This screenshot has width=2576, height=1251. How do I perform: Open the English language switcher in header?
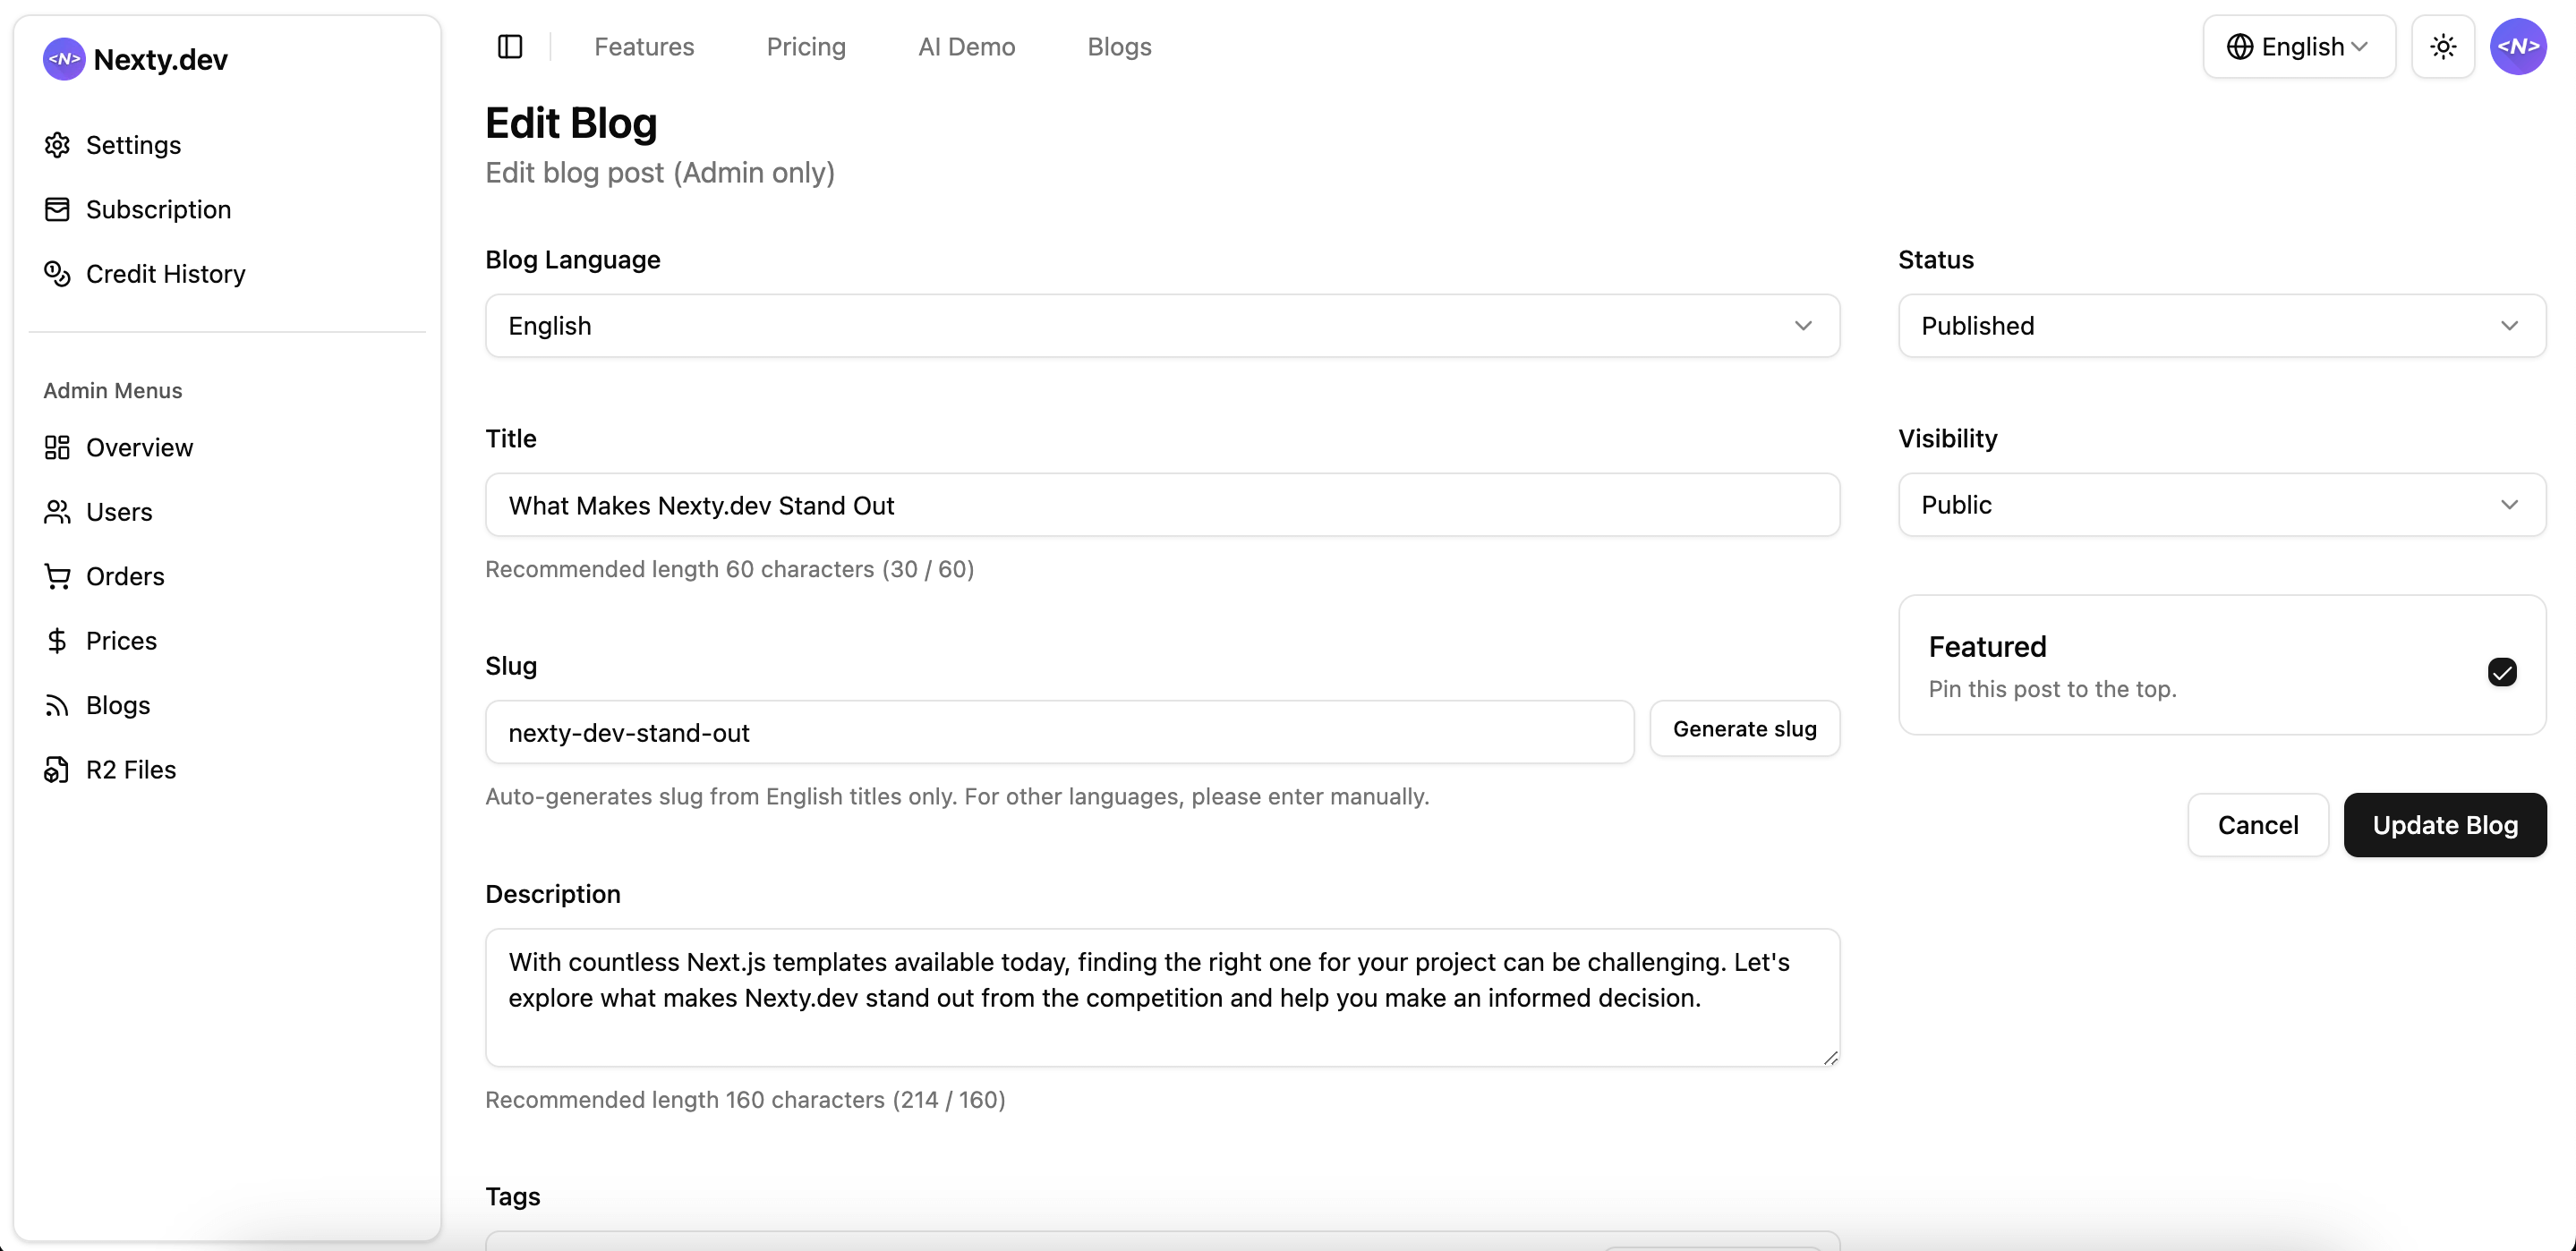[x=2297, y=46]
